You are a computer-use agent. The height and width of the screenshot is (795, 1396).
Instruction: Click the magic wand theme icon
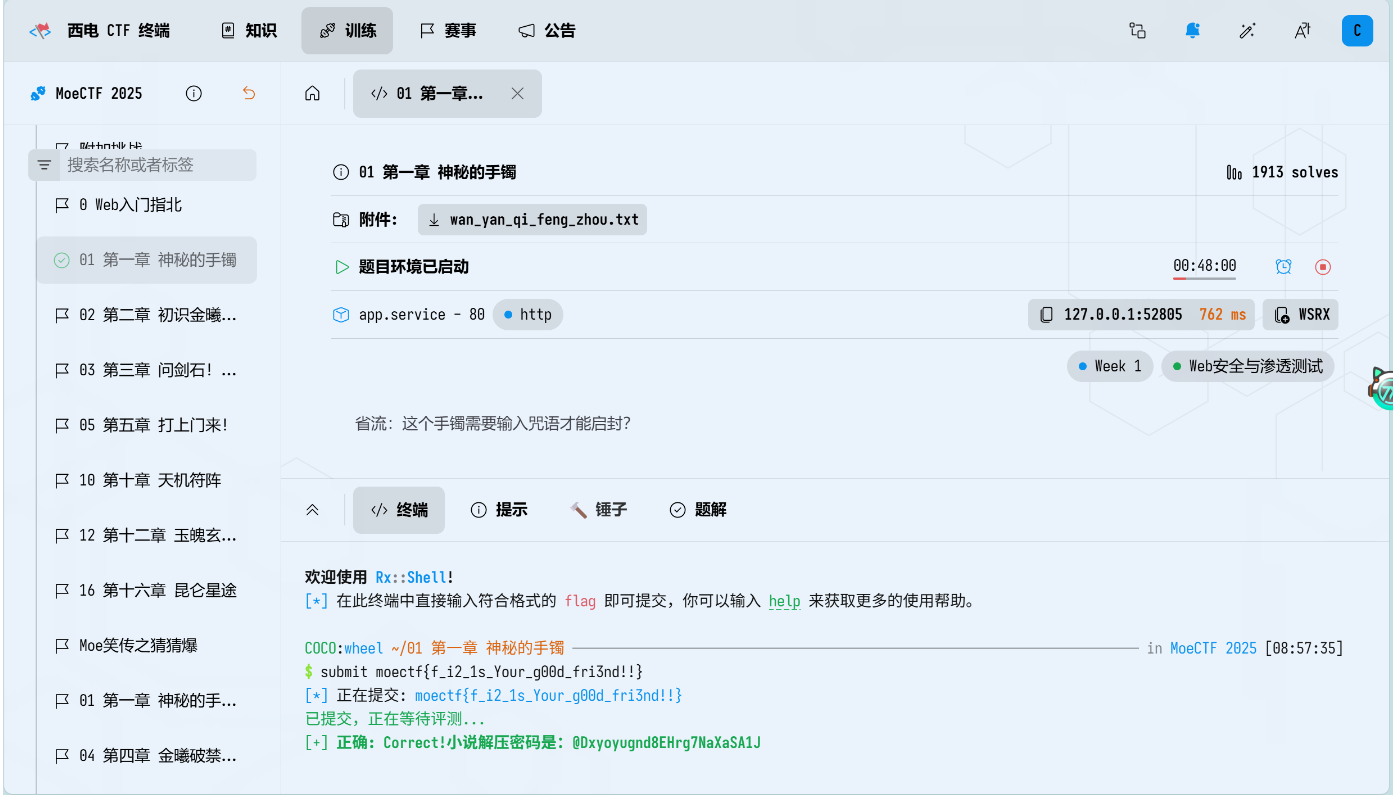[x=1247, y=31]
